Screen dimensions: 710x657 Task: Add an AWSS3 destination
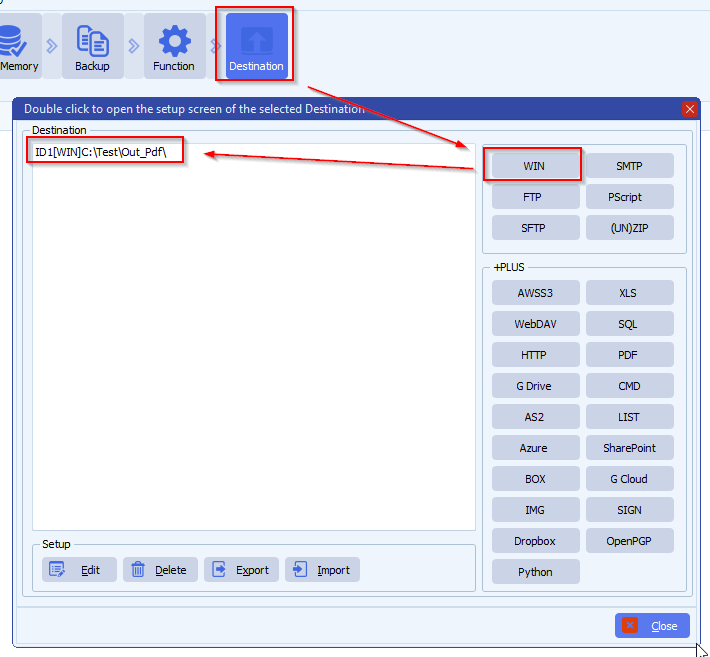click(x=536, y=293)
